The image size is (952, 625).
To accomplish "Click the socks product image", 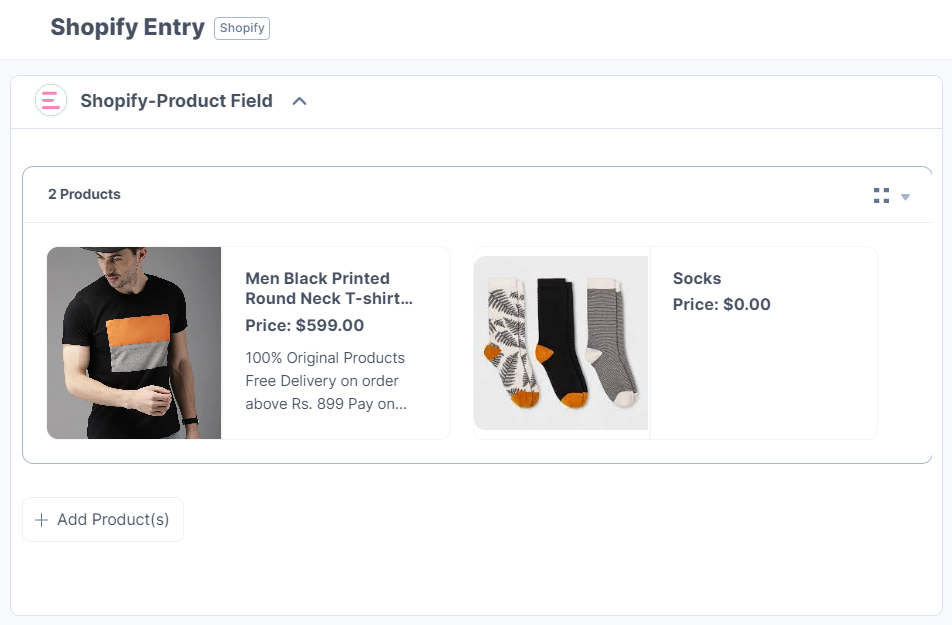I will [x=561, y=343].
